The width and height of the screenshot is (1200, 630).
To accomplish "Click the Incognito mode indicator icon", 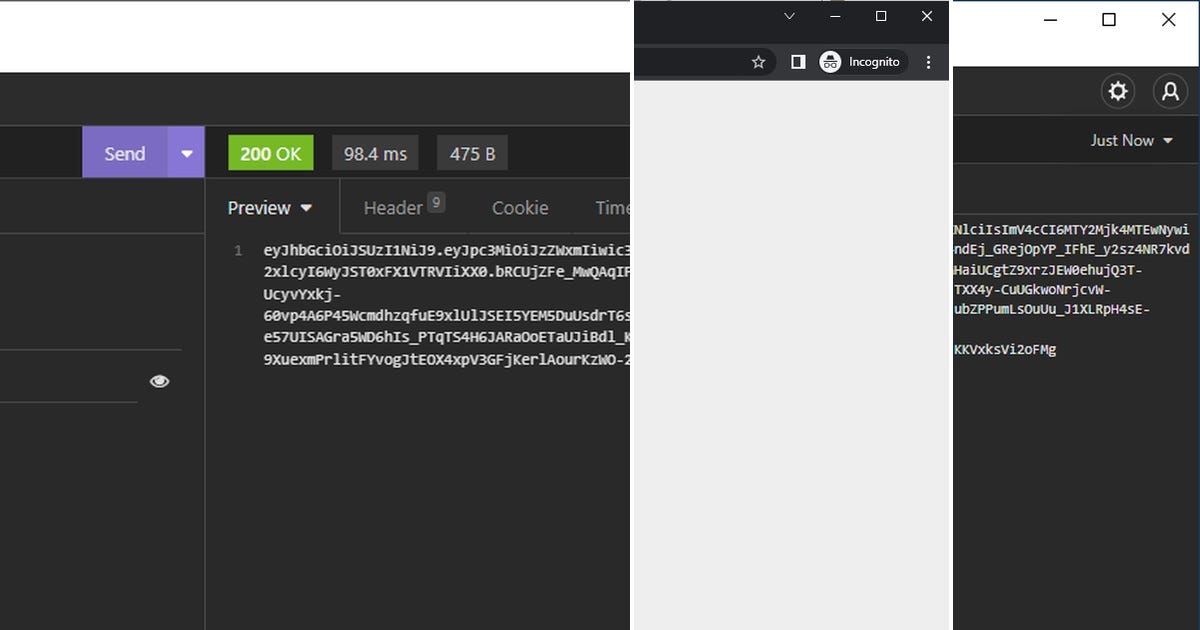I will pos(829,61).
